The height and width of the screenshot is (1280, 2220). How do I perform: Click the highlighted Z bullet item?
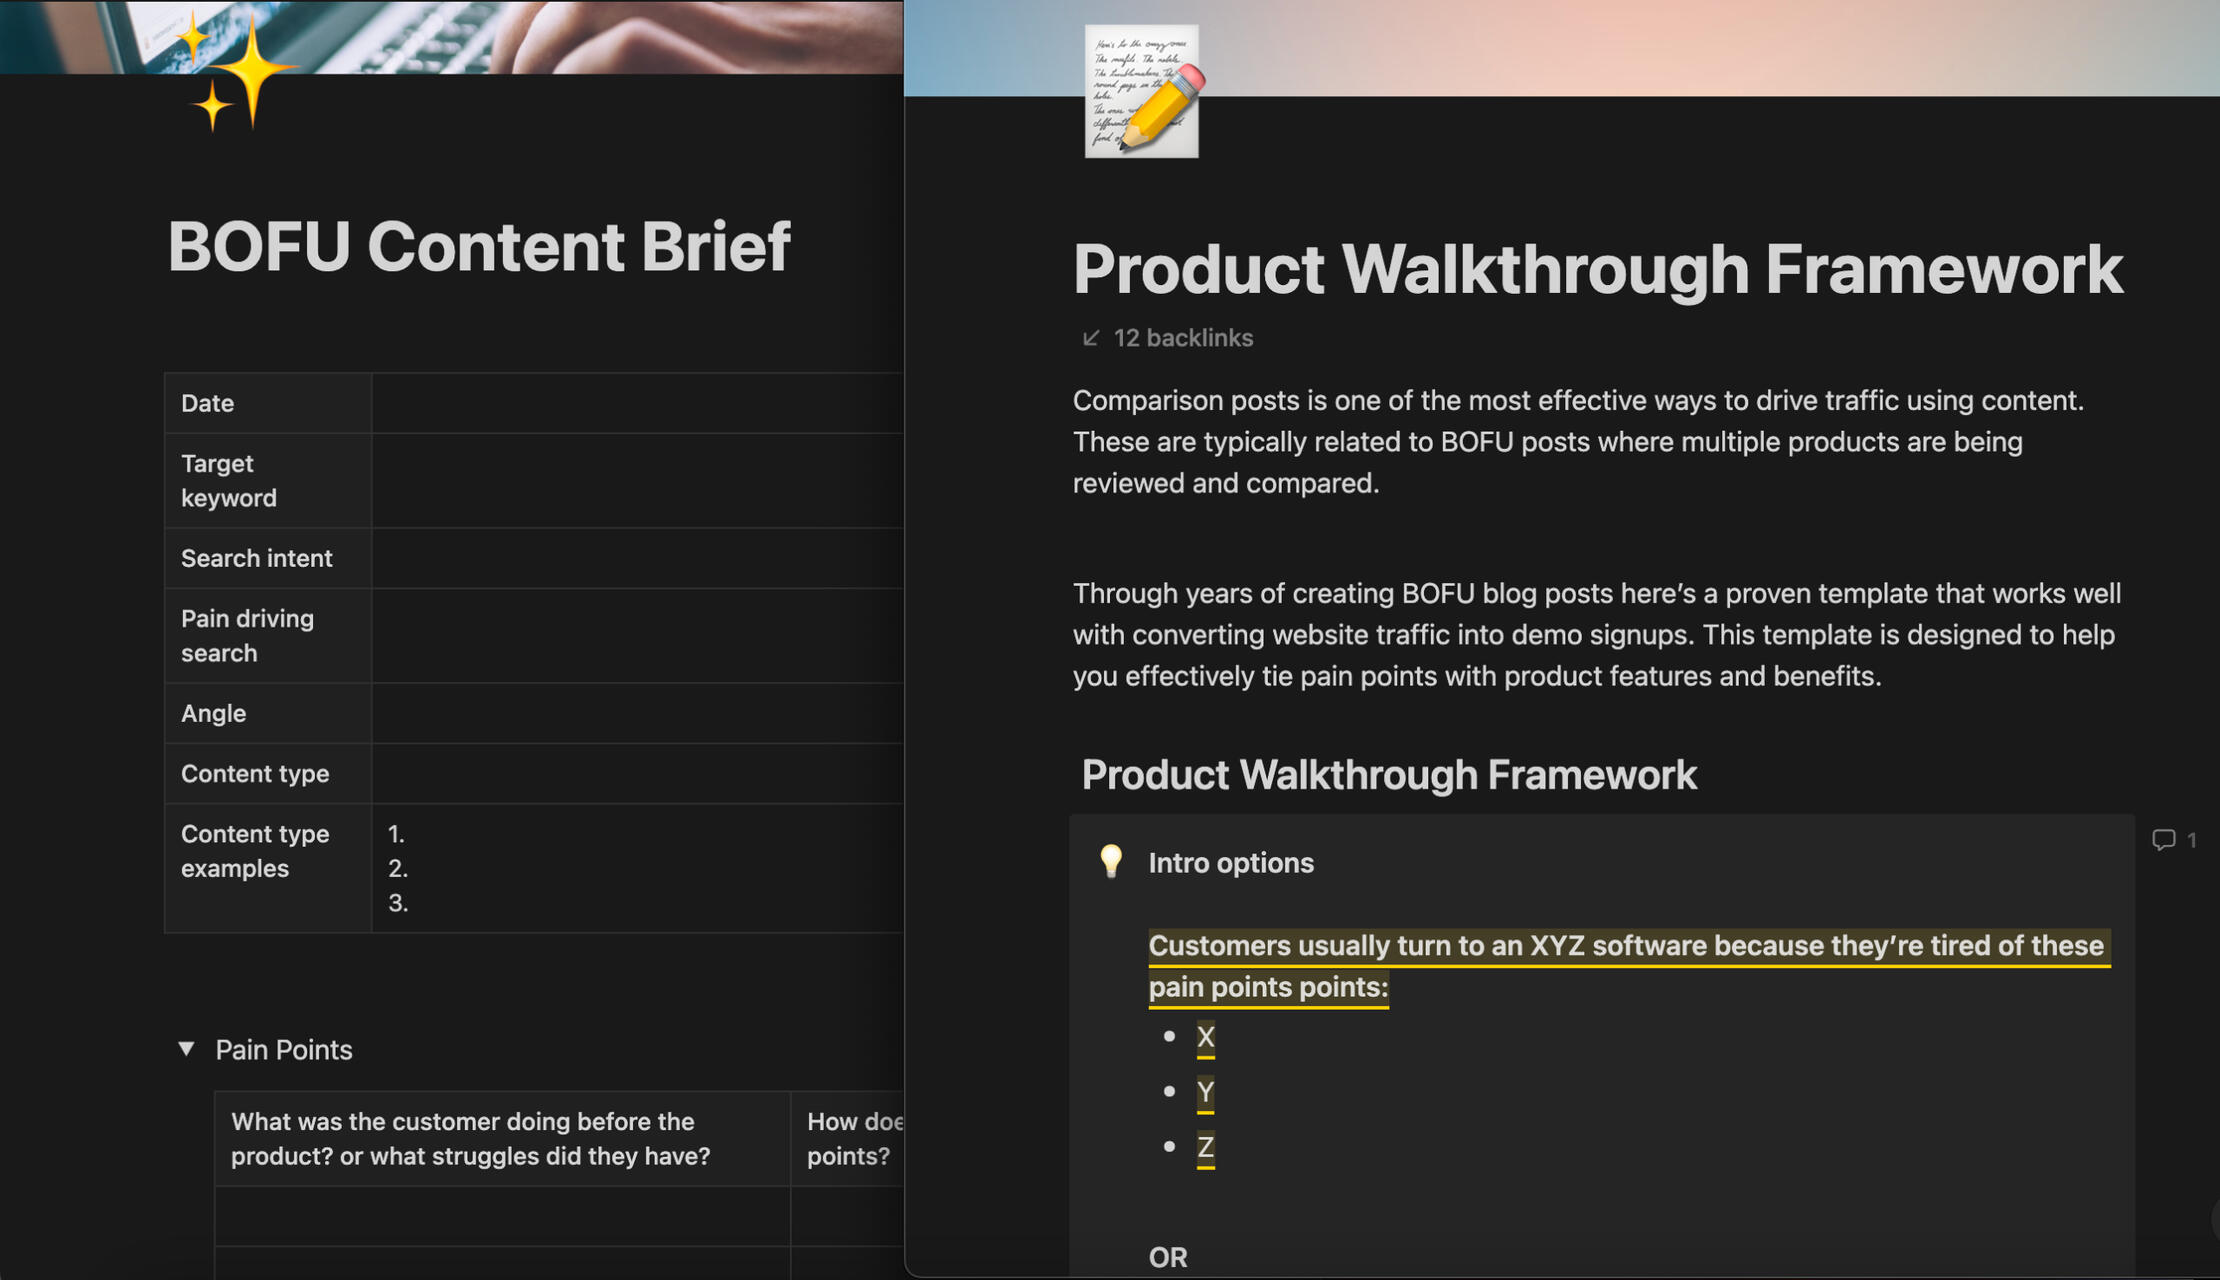click(1205, 1146)
